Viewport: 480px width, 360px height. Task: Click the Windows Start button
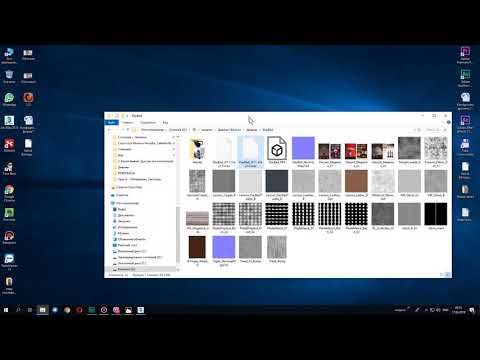[x=6, y=310]
